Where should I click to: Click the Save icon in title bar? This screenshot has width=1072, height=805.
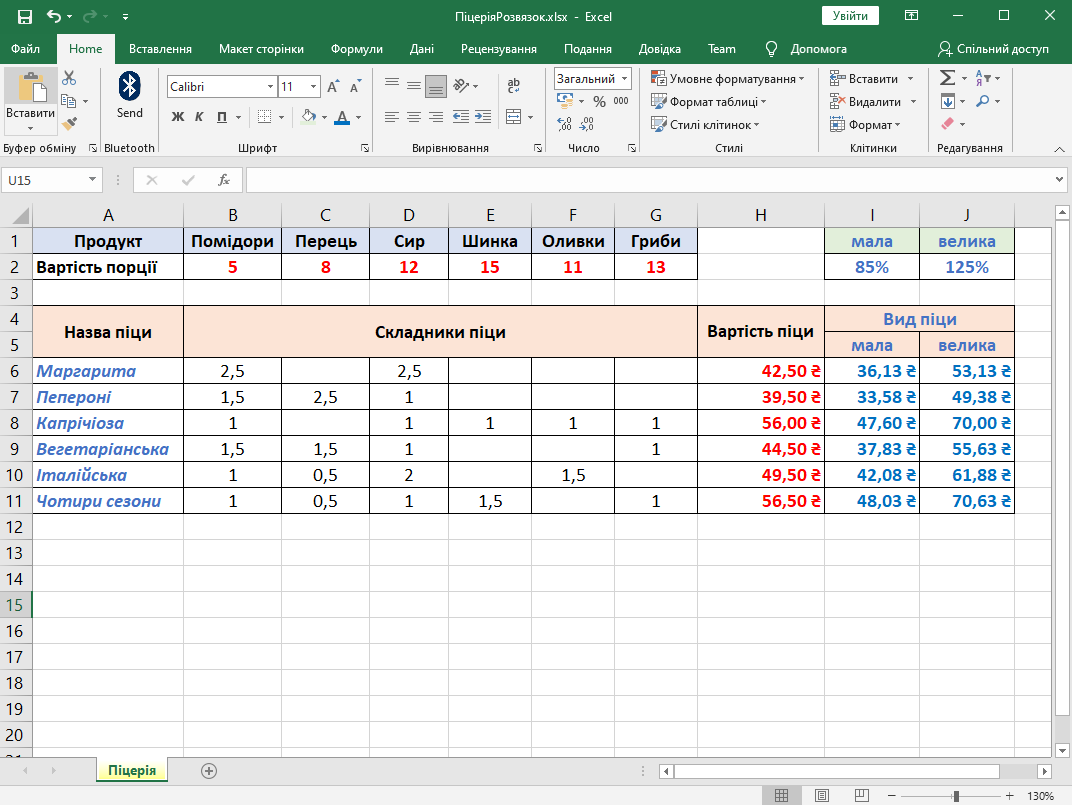pos(25,17)
